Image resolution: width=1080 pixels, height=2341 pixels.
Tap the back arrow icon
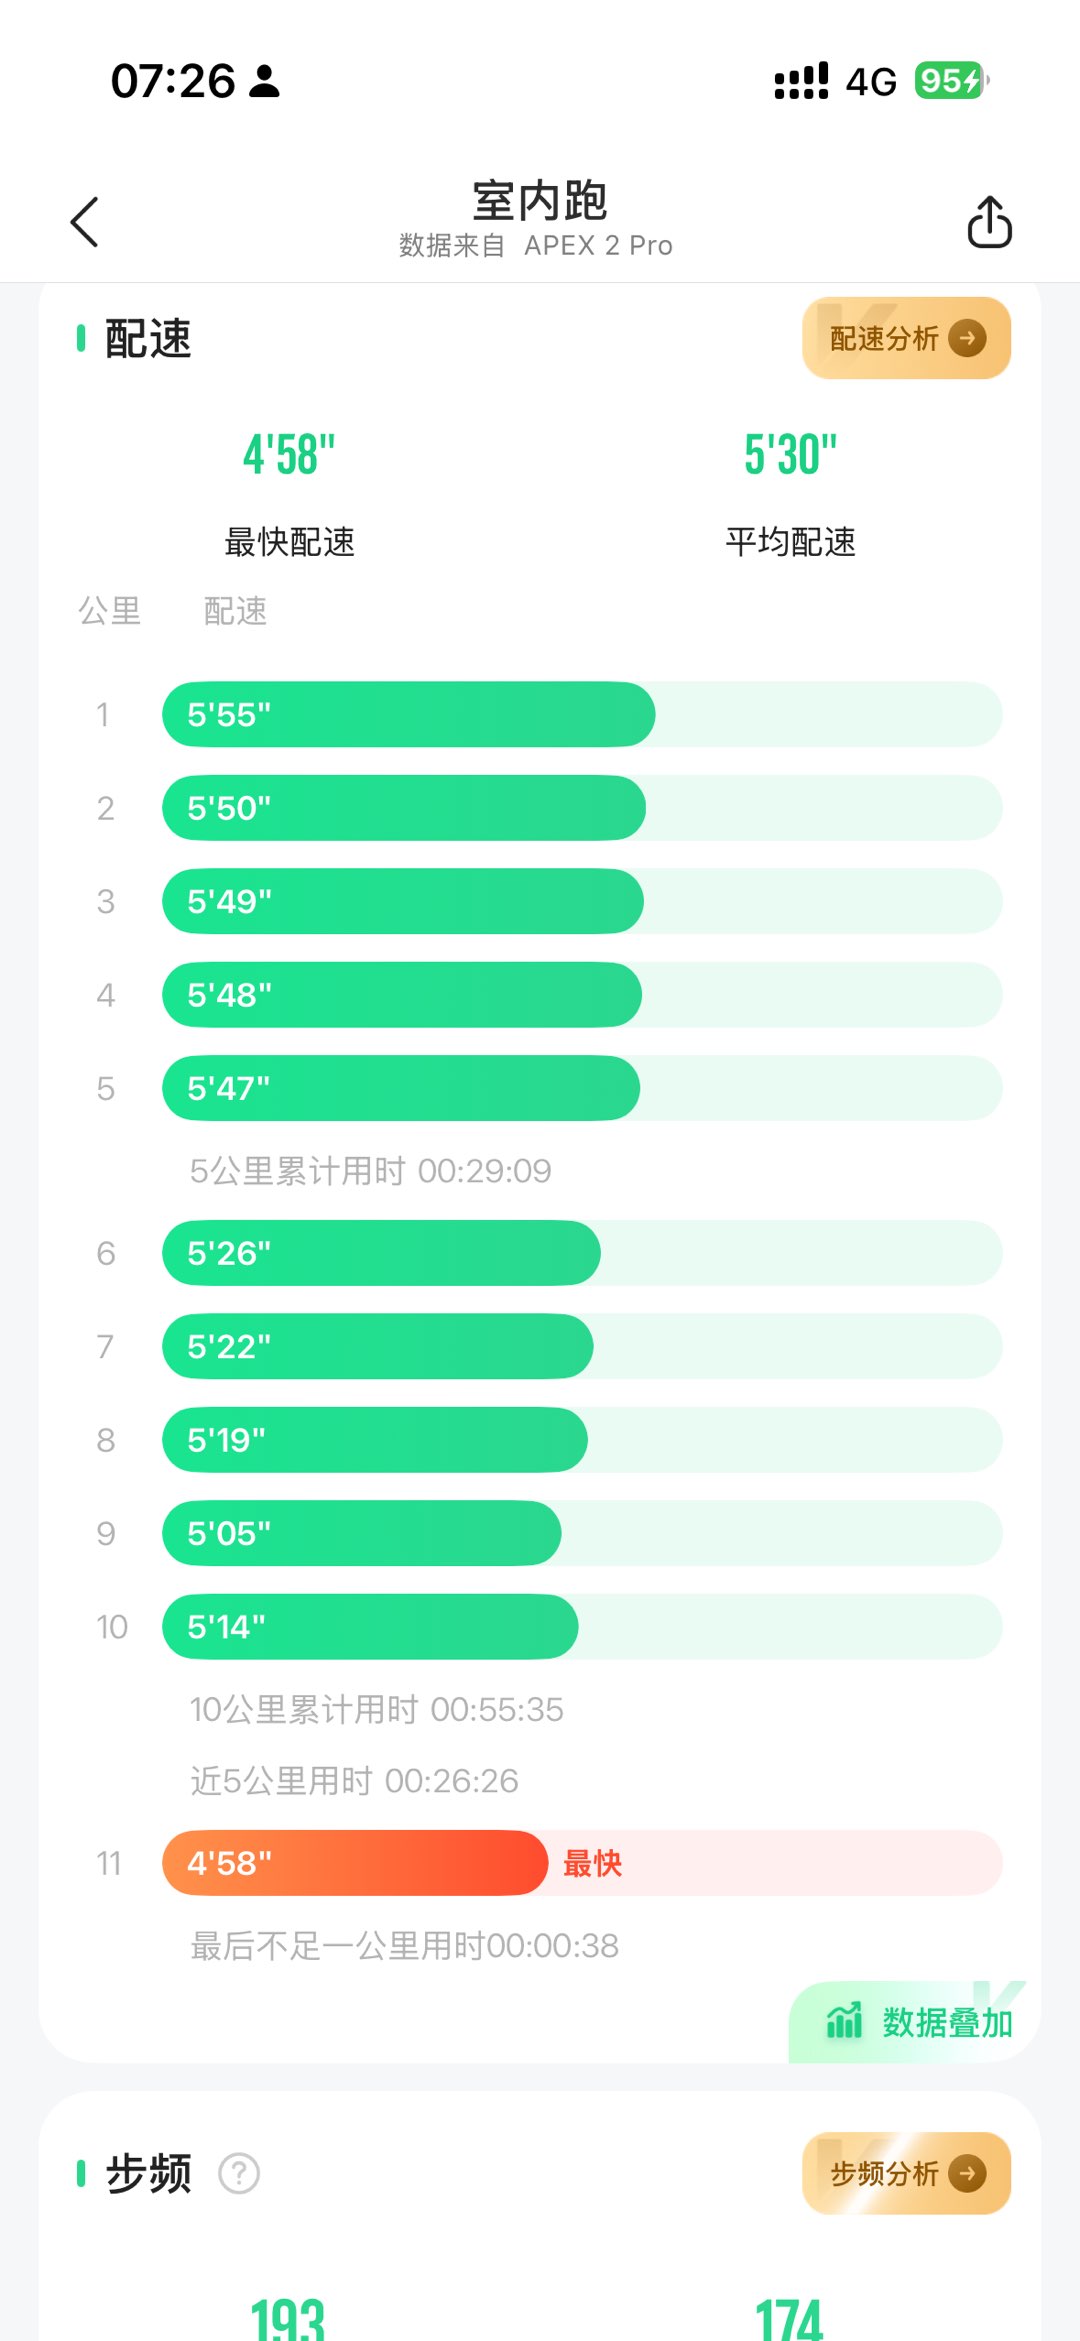pyautogui.click(x=85, y=221)
